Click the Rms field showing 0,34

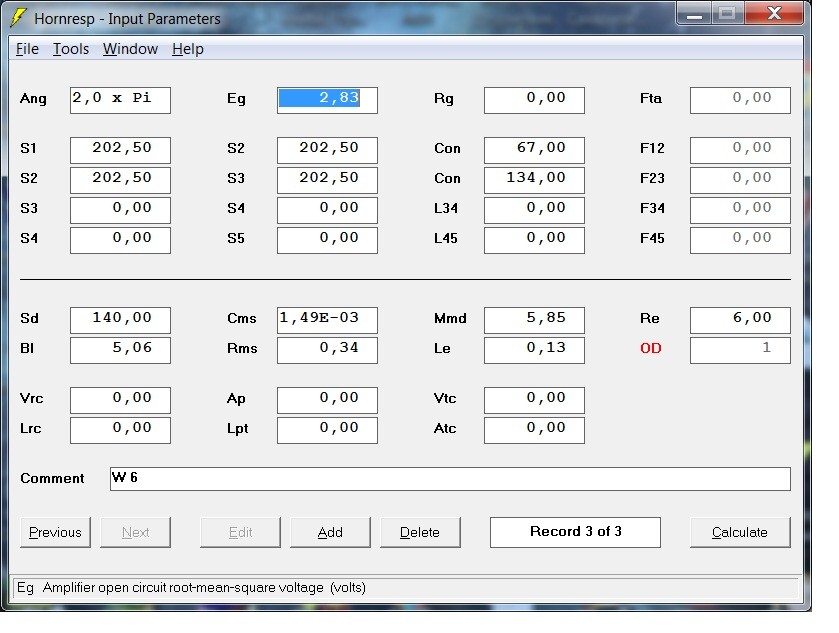tap(327, 350)
